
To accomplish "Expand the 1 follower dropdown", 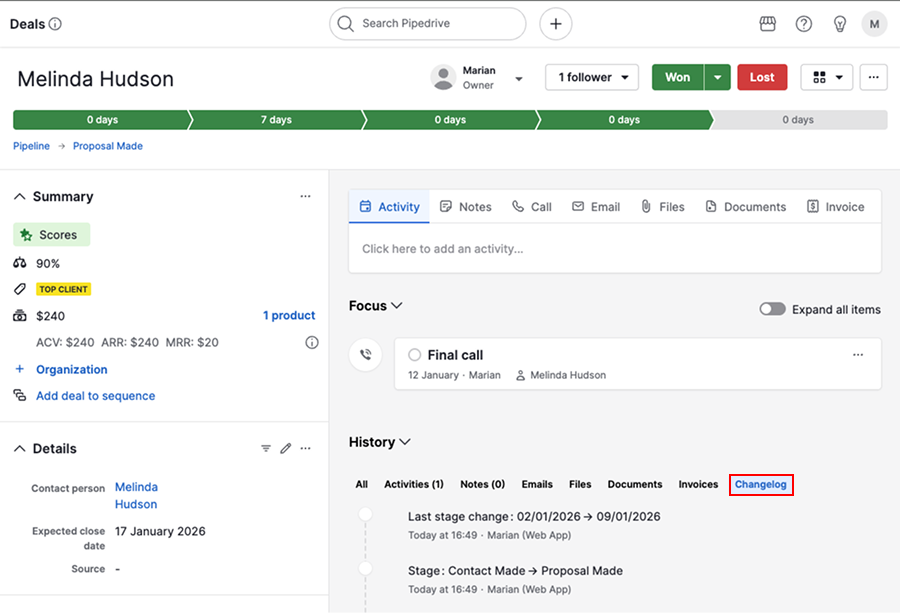I will [x=592, y=78].
